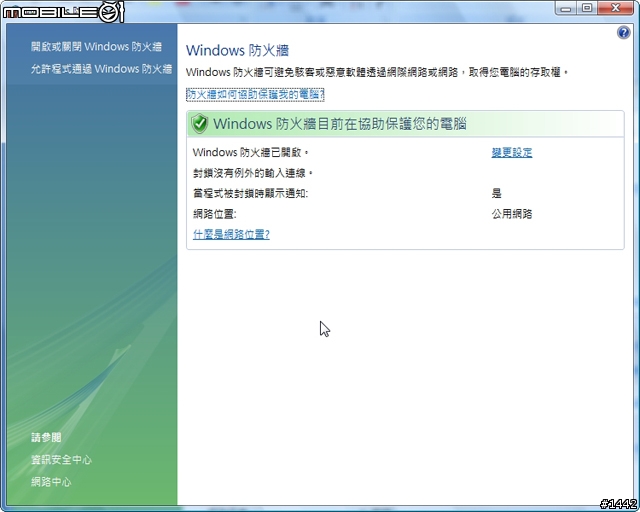The image size is (640, 512).
Task: Open the blue help question mark icon
Action: [623, 32]
